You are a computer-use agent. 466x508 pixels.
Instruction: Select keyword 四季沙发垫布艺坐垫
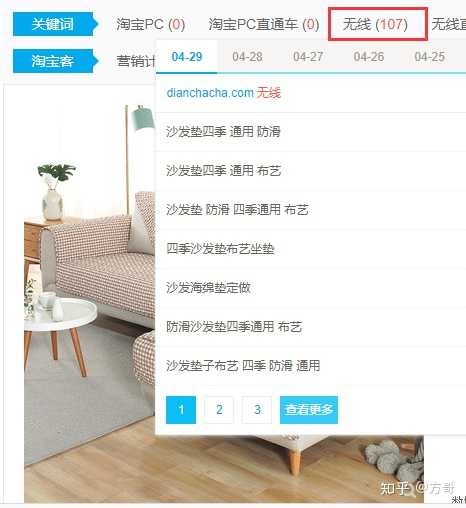pos(220,249)
